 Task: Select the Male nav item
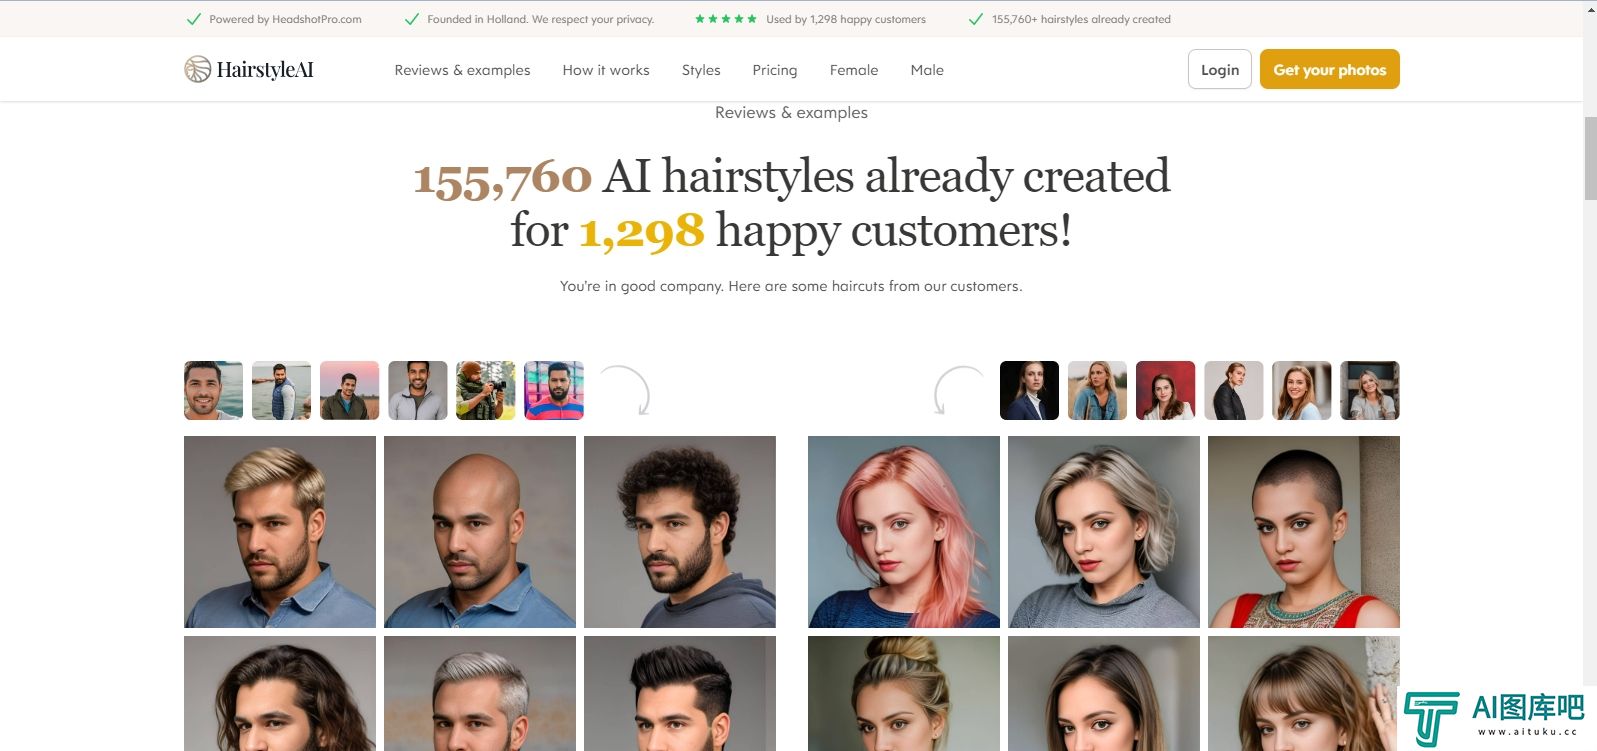pos(927,70)
